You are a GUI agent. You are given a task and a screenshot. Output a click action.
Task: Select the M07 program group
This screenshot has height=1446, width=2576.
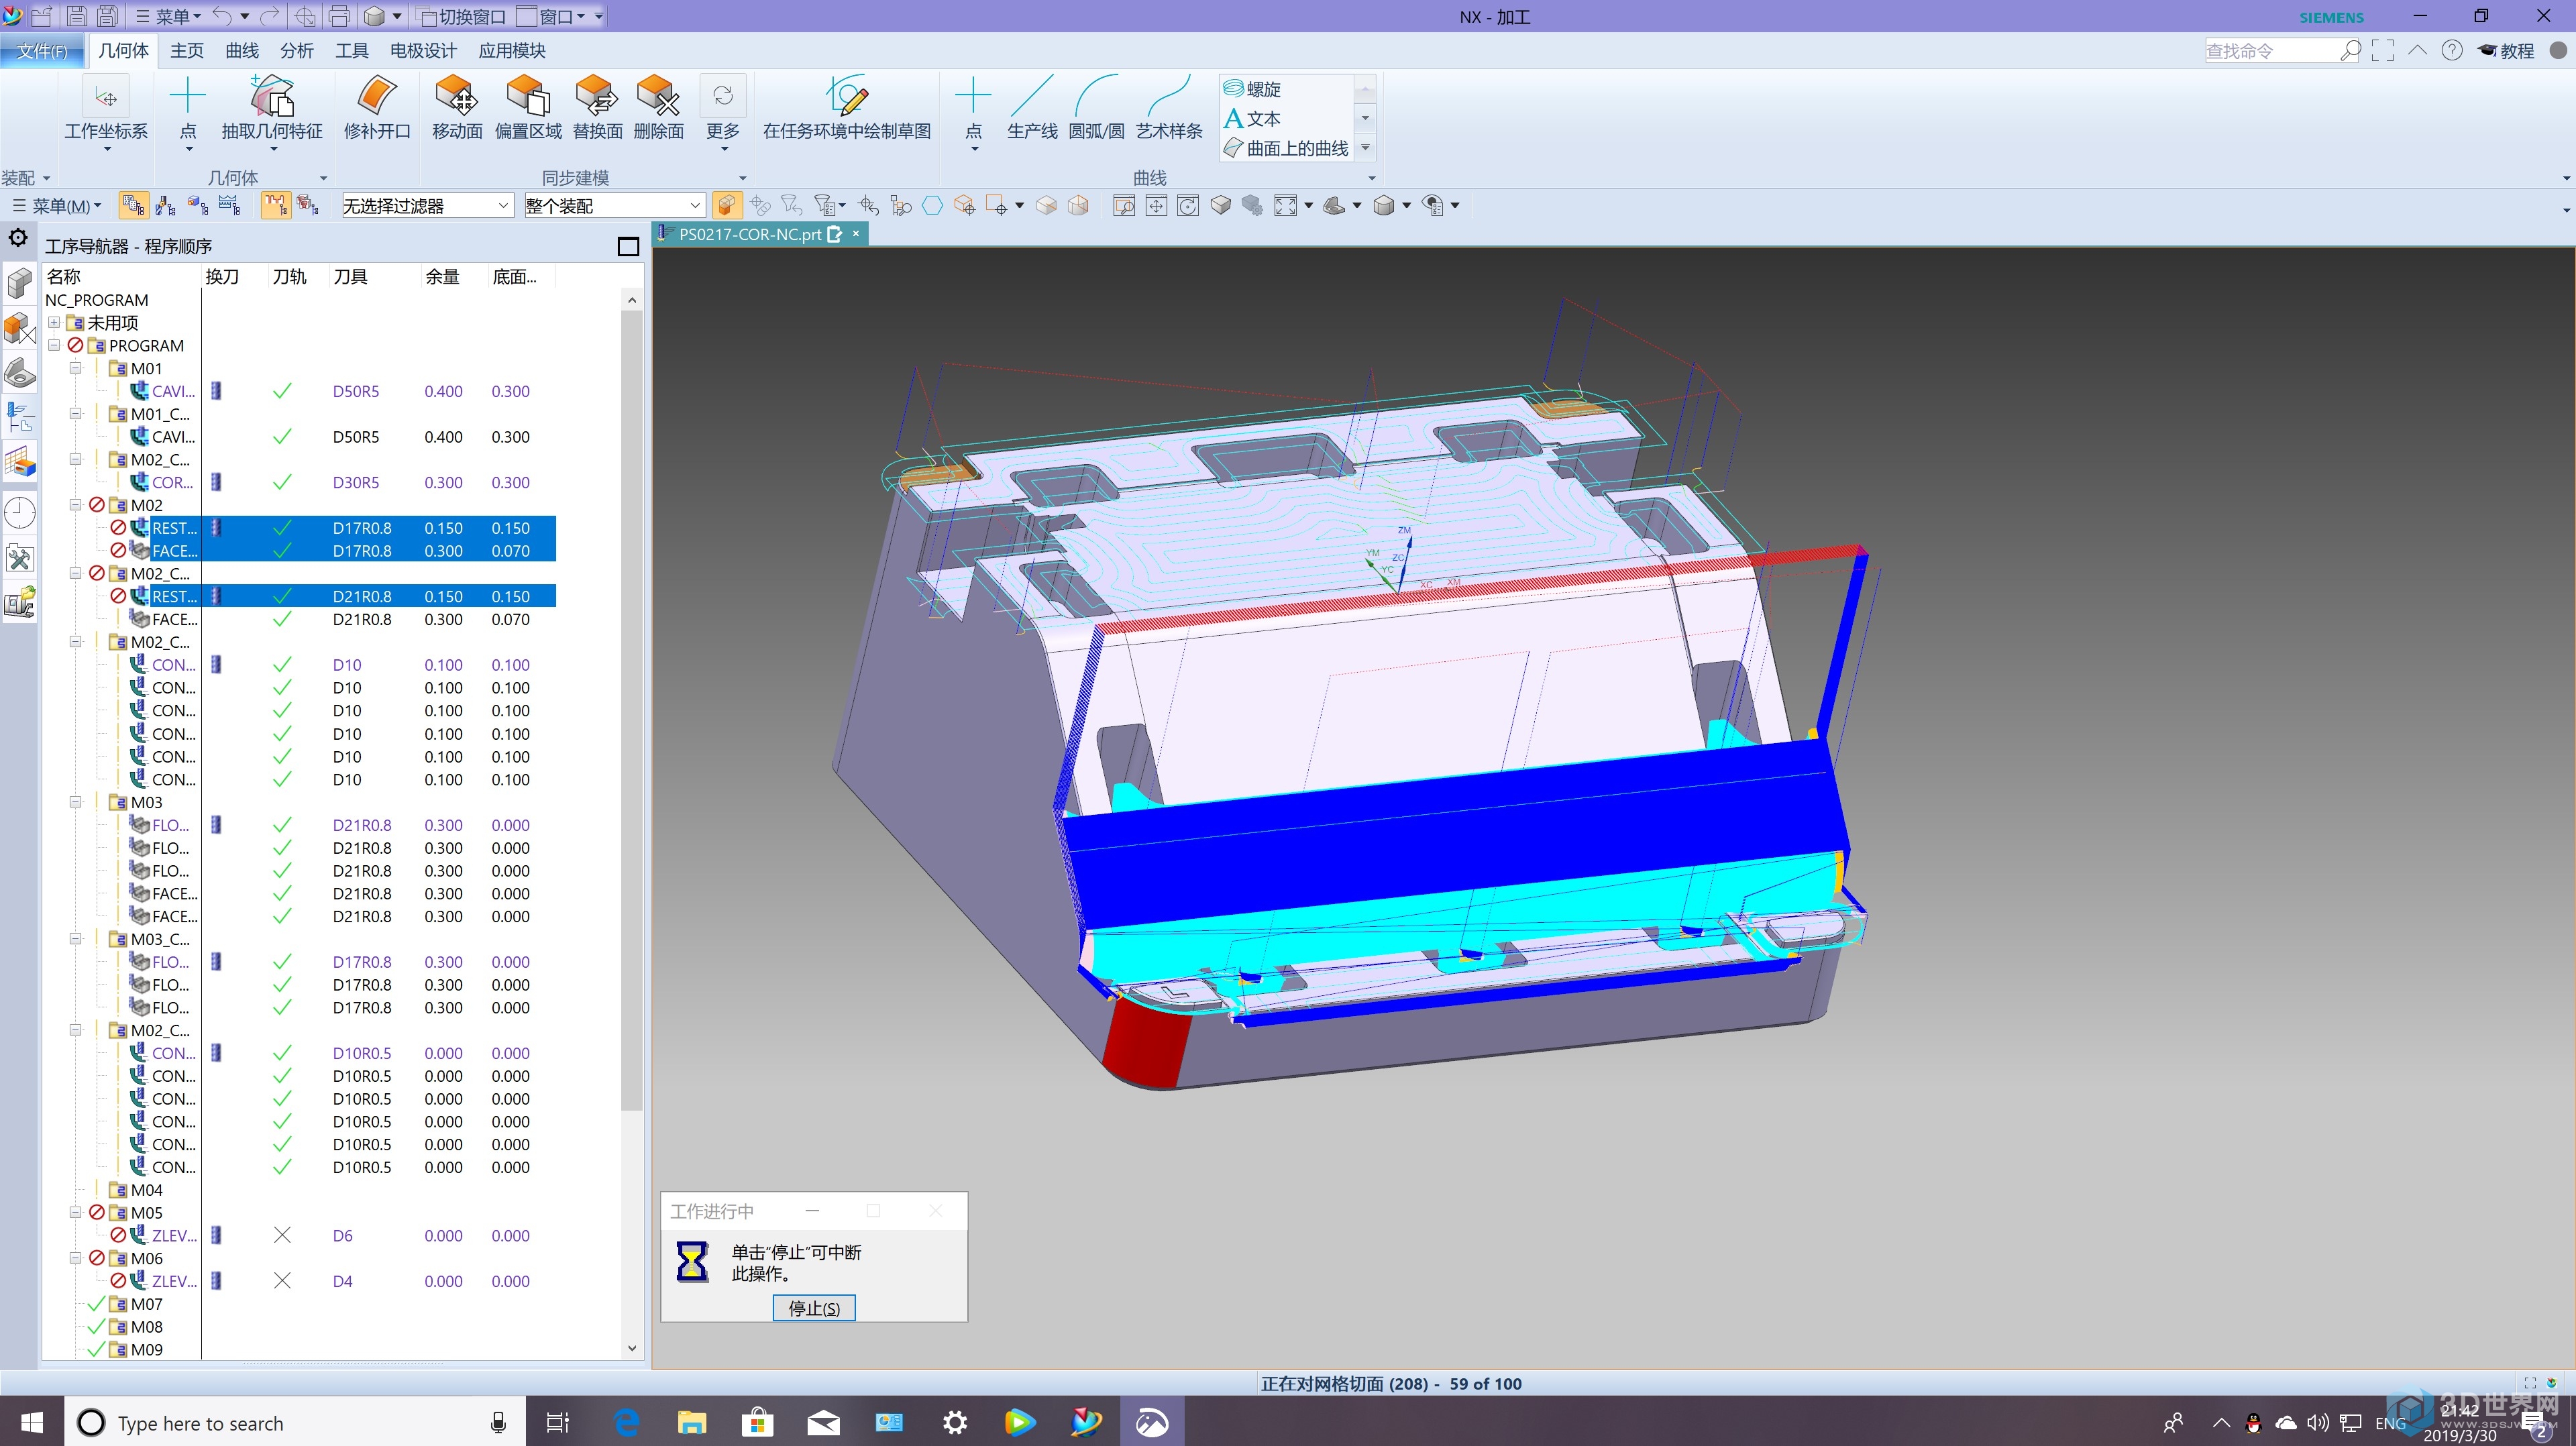point(146,1303)
